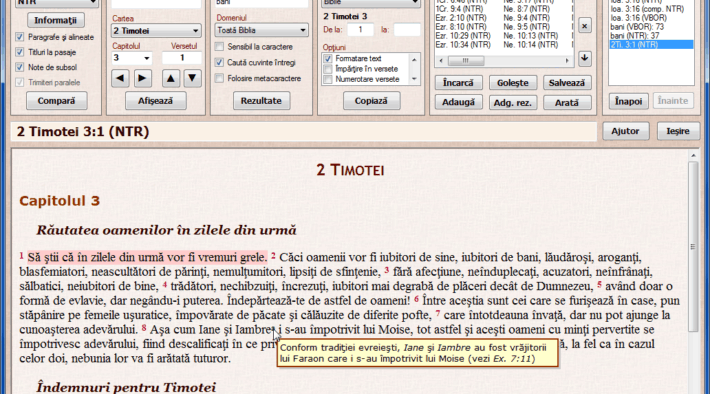This screenshot has width=710, height=394.
Task: Toggle Formatare text option
Action: tap(328, 58)
